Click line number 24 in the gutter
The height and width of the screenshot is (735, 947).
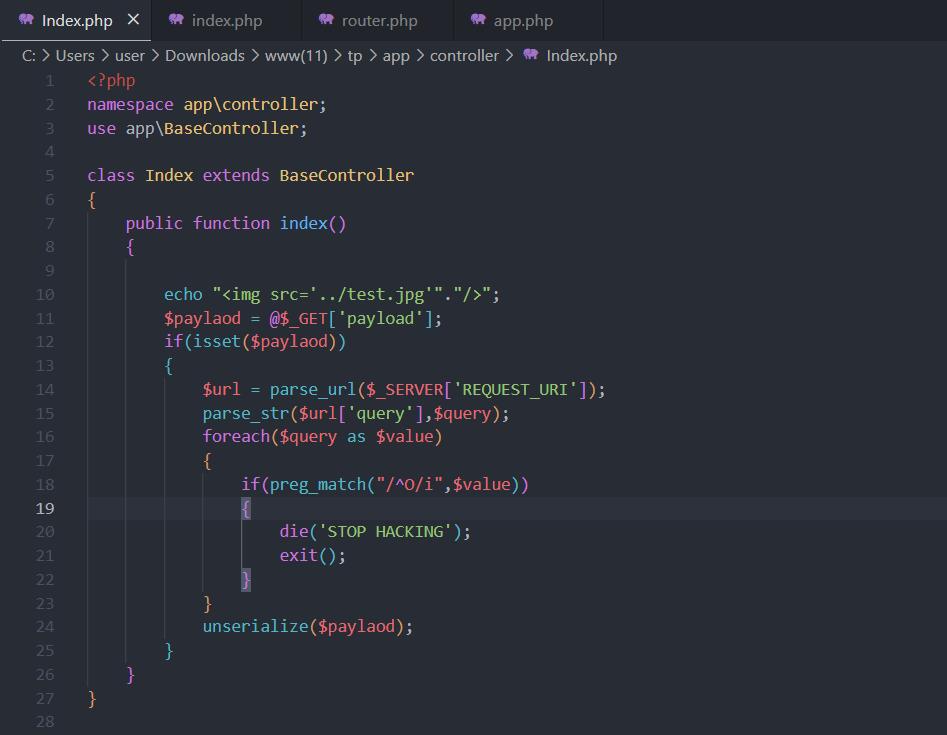(x=45, y=627)
